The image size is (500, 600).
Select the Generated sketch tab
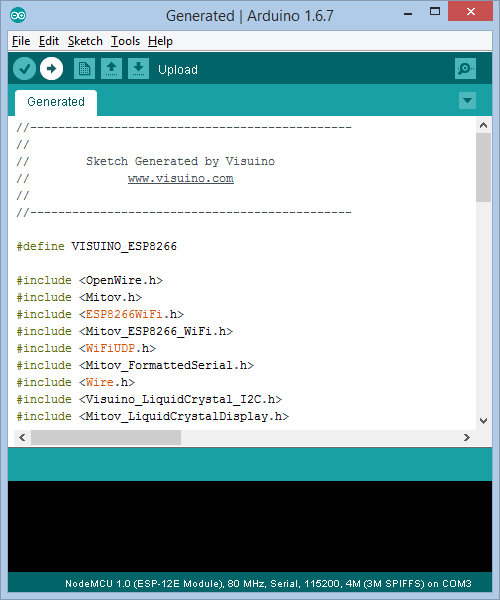point(56,103)
